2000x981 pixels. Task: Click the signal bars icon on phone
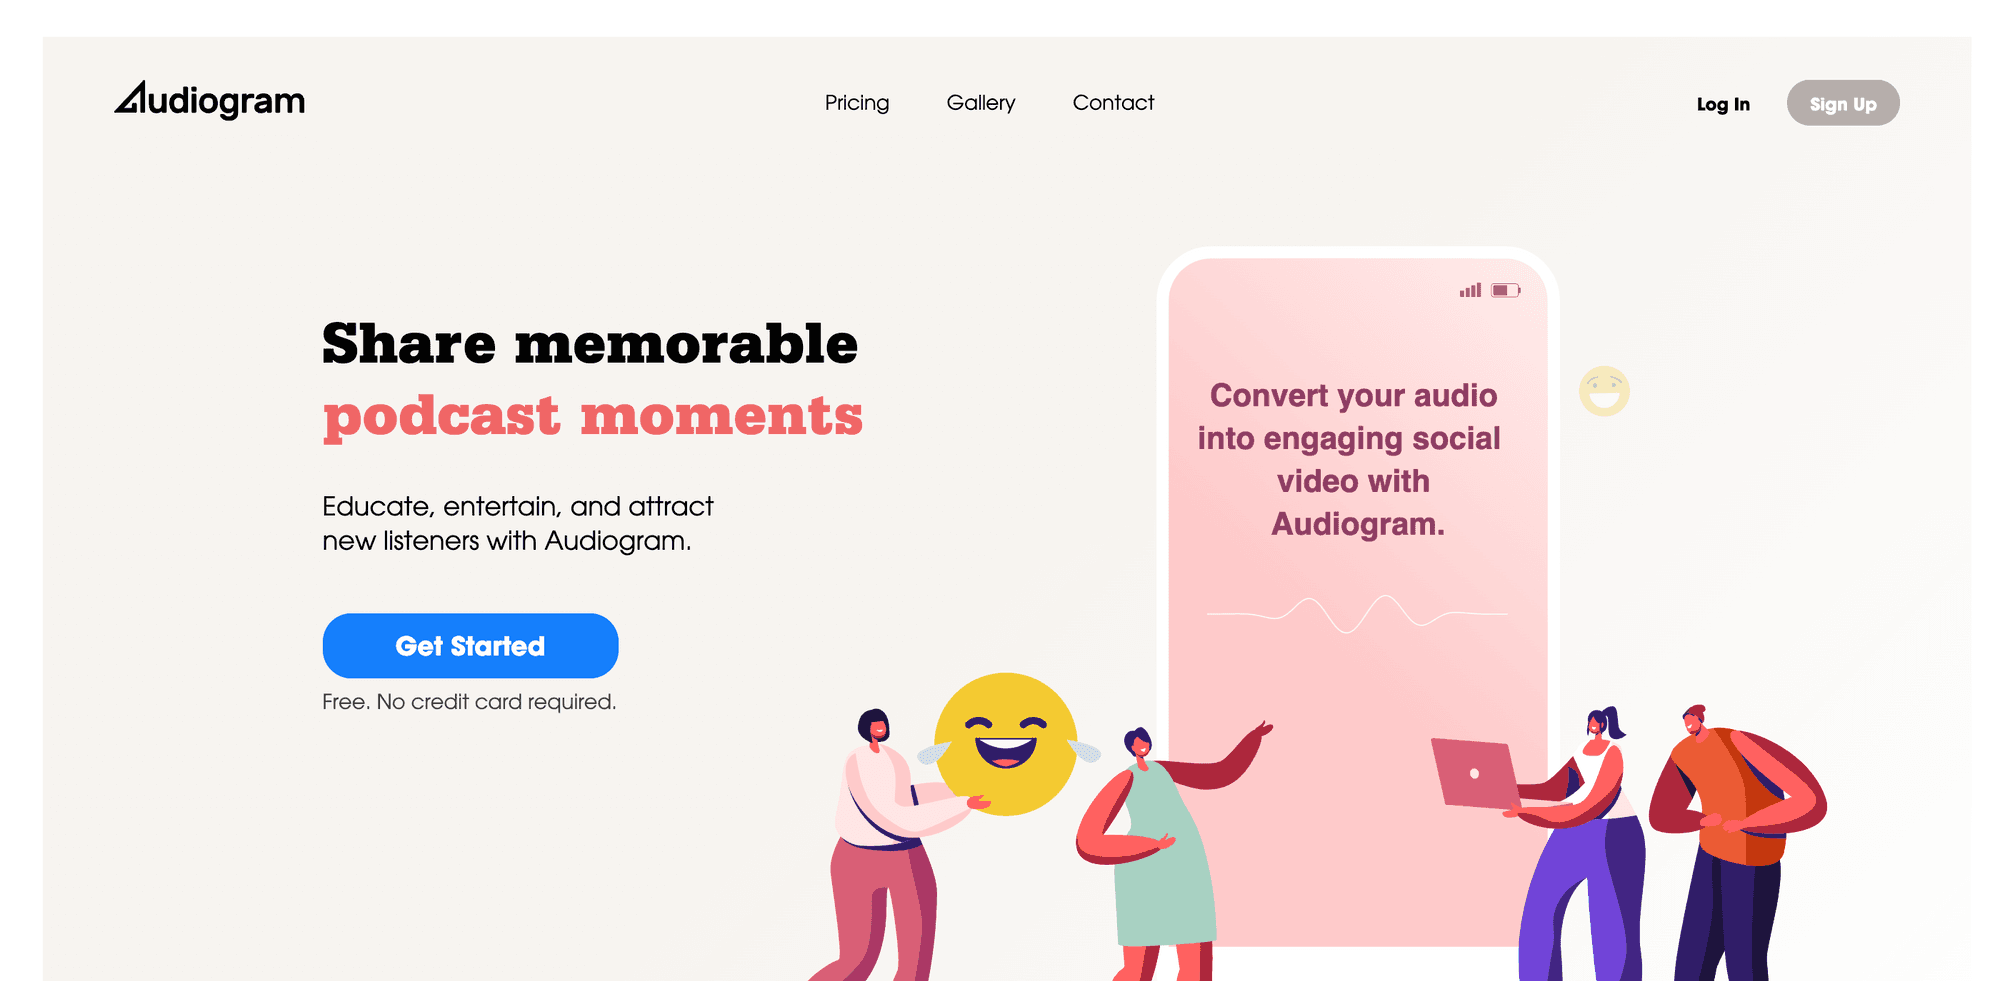click(x=1470, y=290)
